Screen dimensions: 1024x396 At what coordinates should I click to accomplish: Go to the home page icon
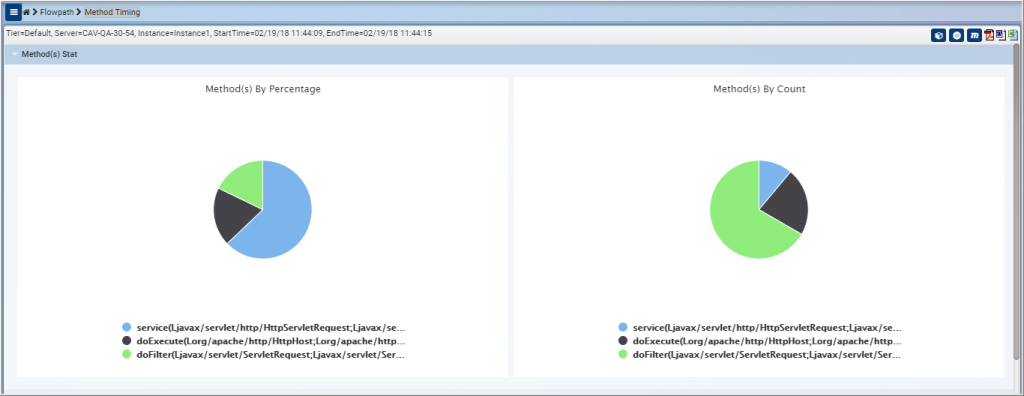coord(27,12)
